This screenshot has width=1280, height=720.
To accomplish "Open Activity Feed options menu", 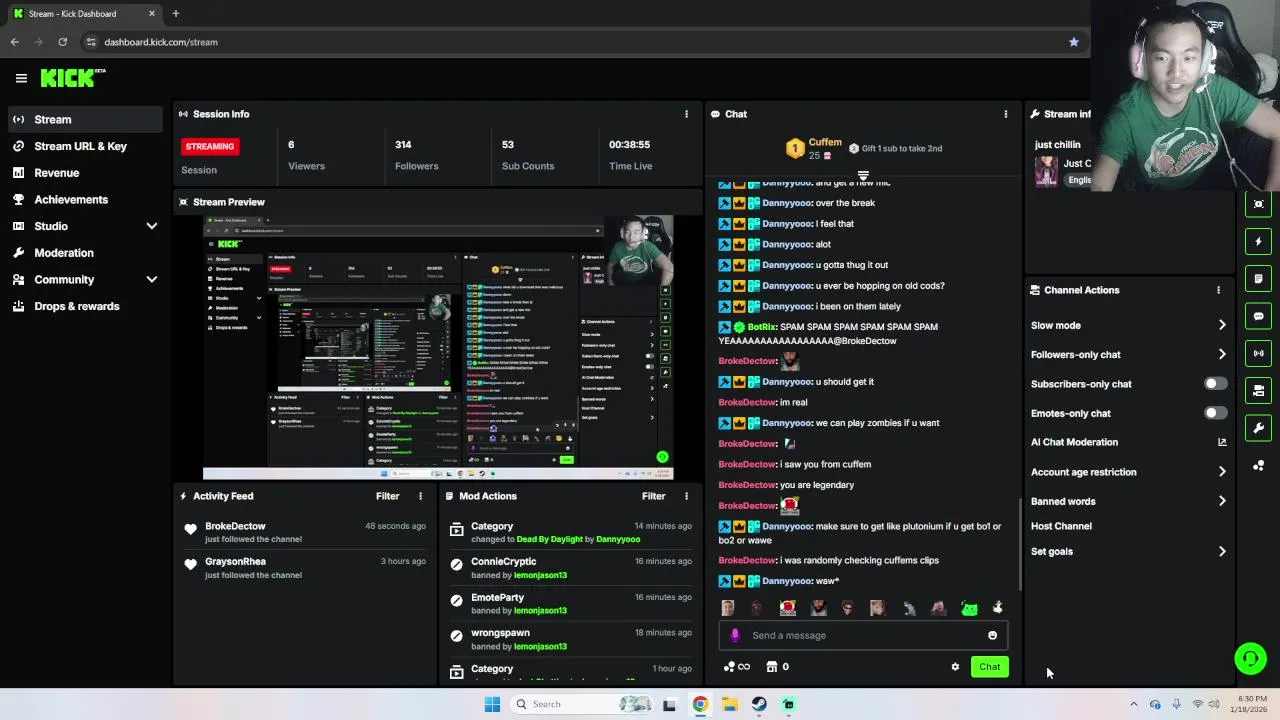I will [420, 496].
